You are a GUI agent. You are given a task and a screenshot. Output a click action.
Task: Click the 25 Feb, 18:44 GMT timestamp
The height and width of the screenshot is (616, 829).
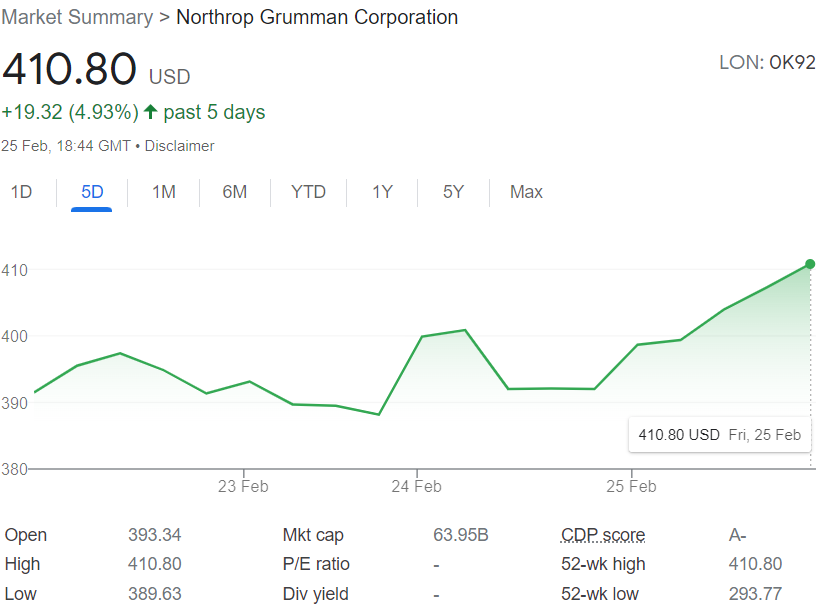click(66, 146)
